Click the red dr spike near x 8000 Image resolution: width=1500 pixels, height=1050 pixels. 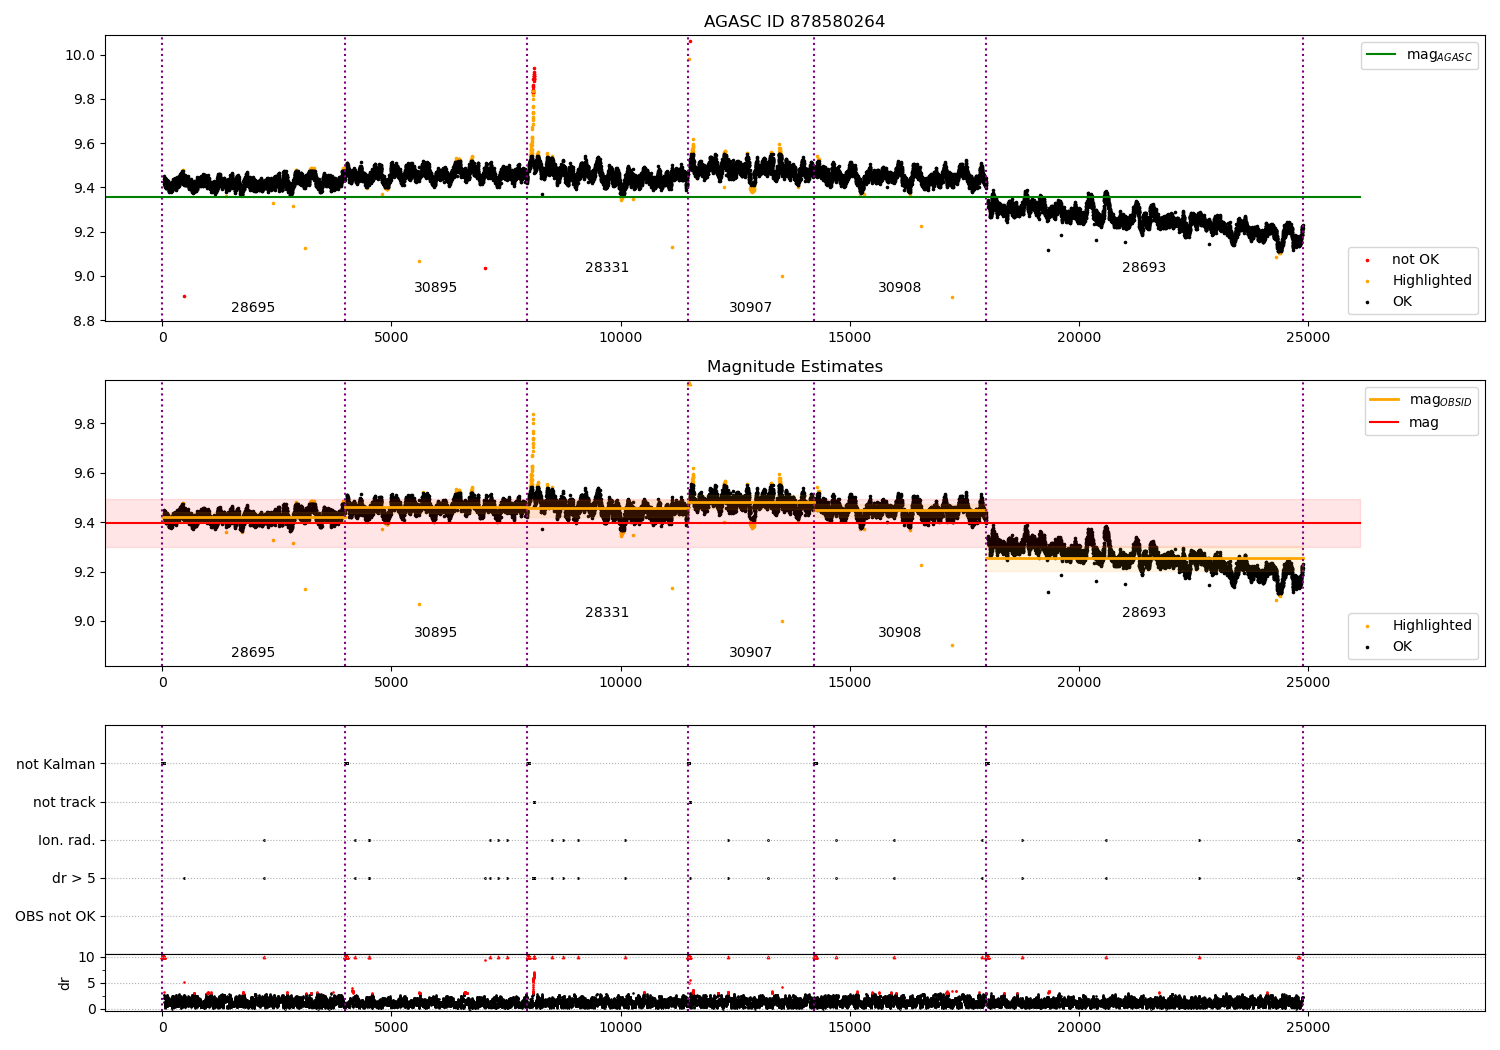pos(533,984)
